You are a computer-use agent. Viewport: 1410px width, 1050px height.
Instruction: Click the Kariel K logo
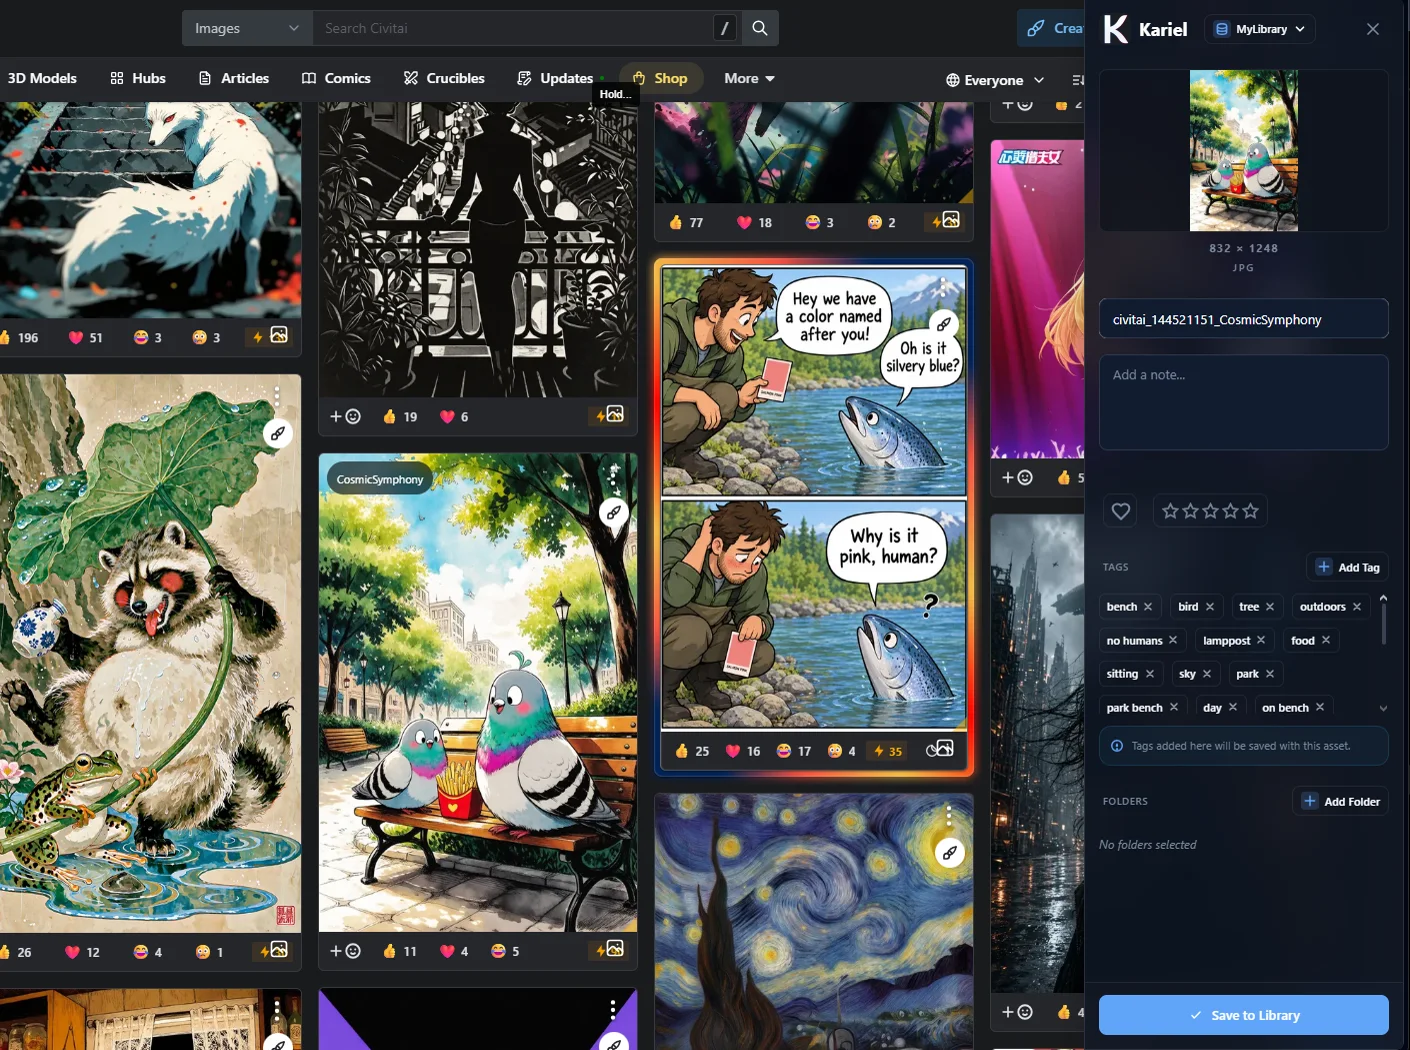(x=1116, y=29)
